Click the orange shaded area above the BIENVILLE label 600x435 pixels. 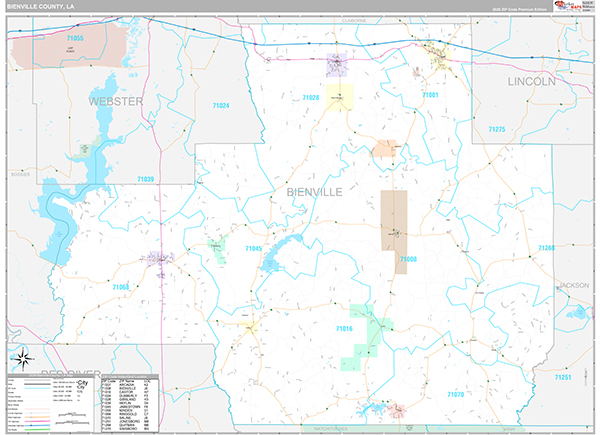[x=385, y=150]
